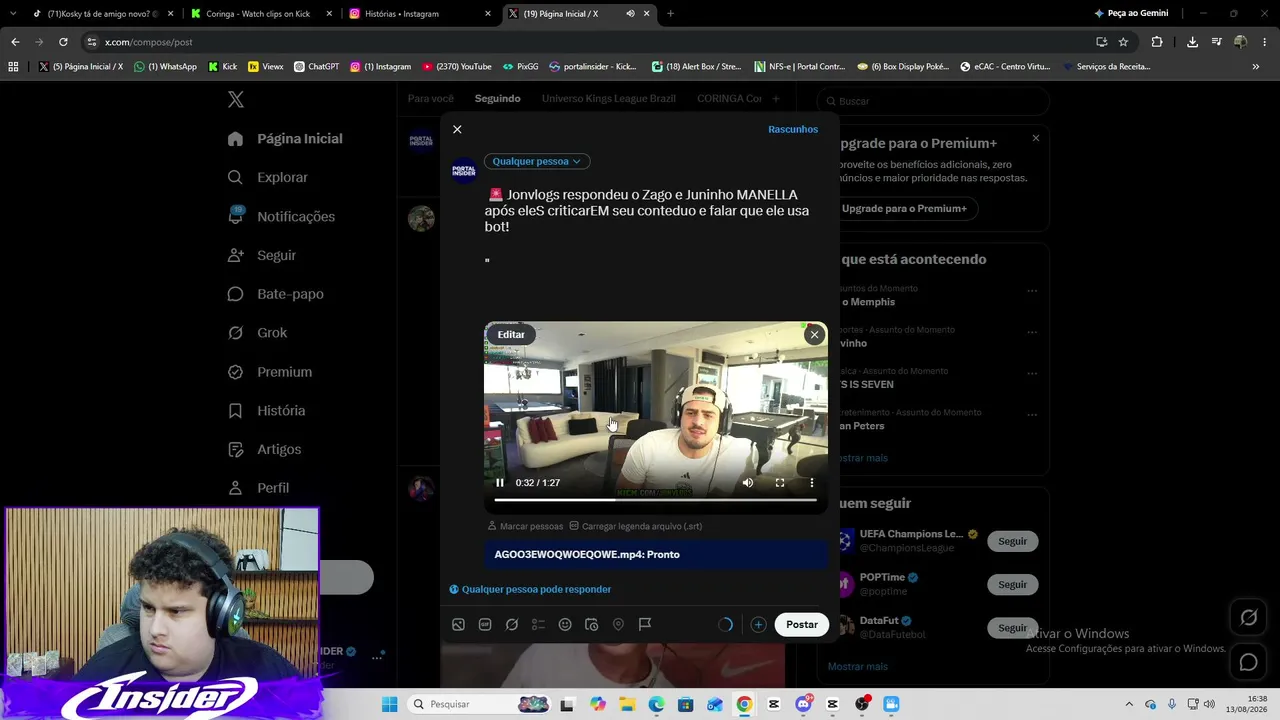The height and width of the screenshot is (720, 1280).
Task: Change Qualquer pessoa pode responder setting
Action: click(x=530, y=590)
